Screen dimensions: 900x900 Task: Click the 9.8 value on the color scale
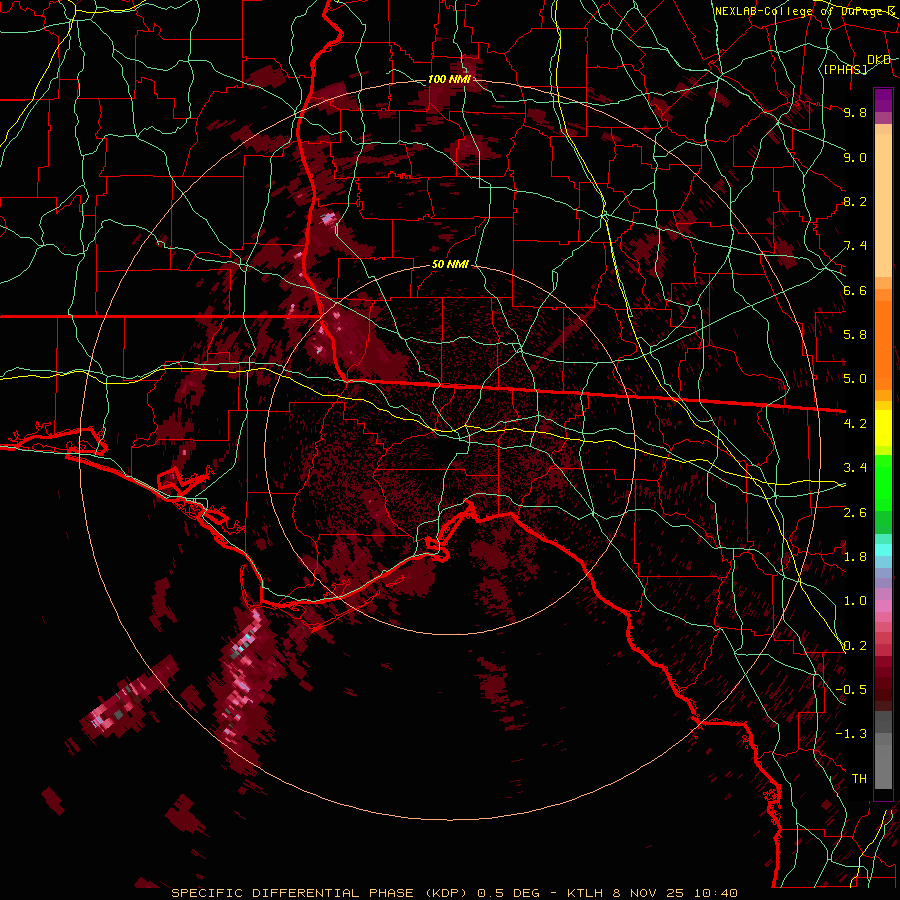(855, 112)
